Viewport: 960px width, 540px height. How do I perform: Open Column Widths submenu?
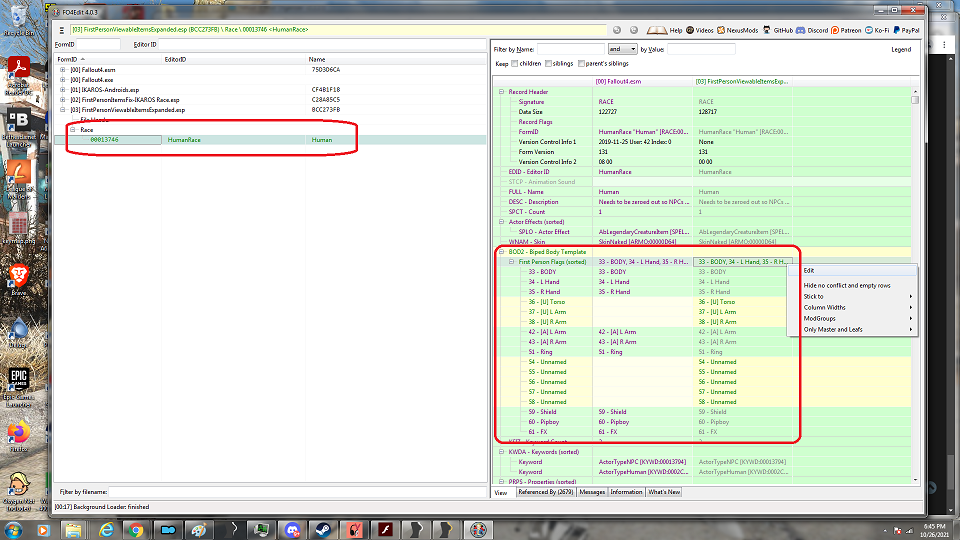pyautogui.click(x=852, y=307)
